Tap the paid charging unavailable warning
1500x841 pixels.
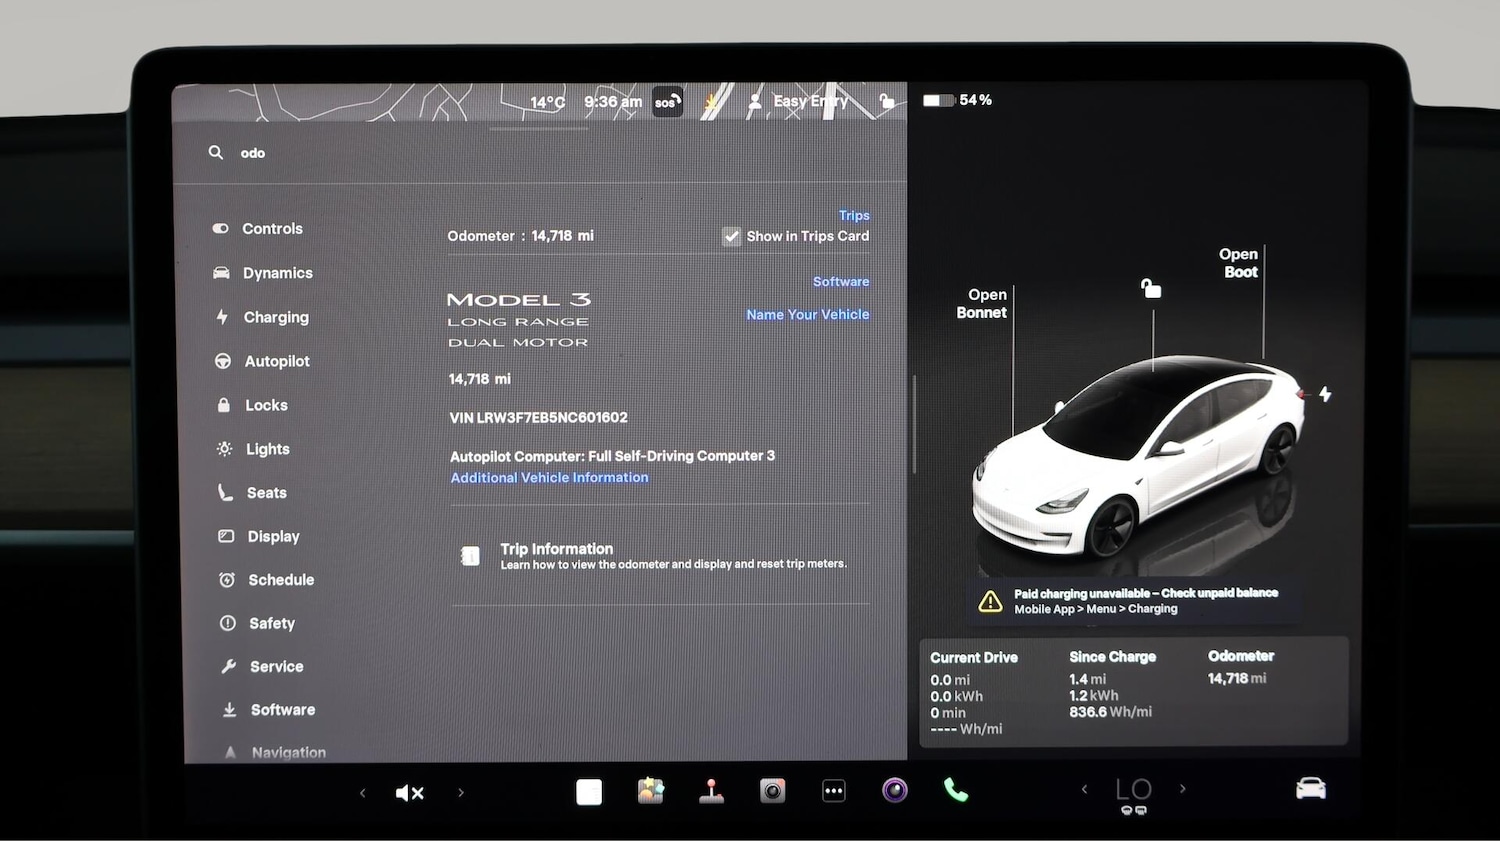coord(1135,601)
